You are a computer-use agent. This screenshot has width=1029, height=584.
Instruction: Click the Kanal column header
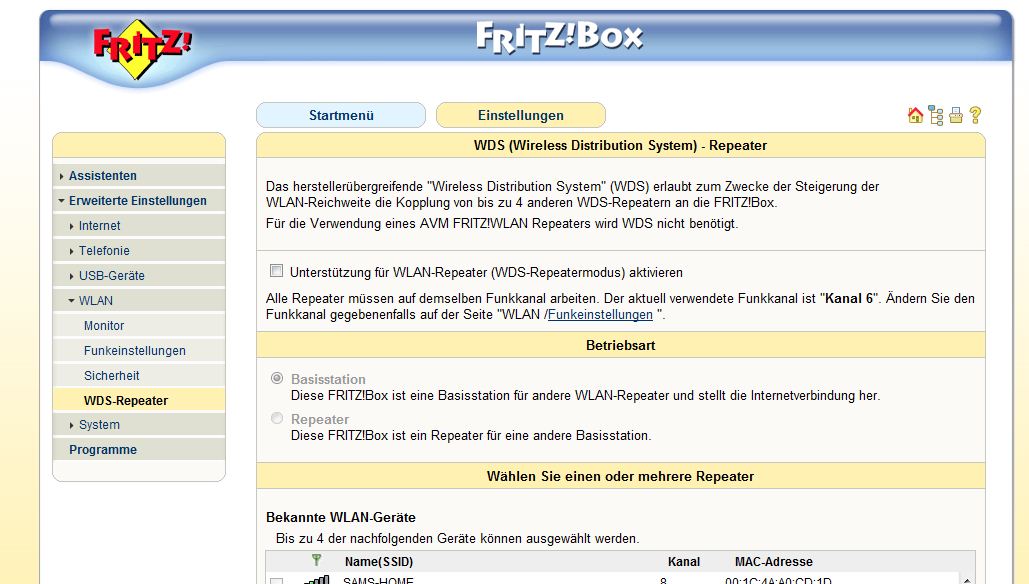[x=684, y=562]
